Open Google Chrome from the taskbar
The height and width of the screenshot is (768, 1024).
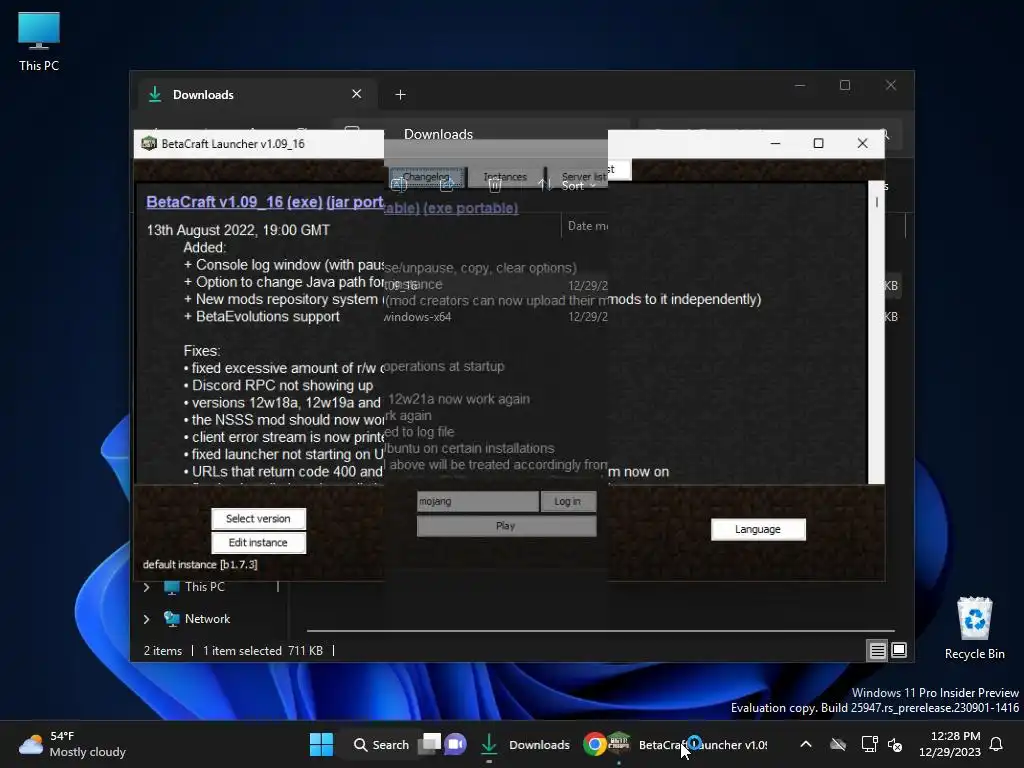pos(594,744)
